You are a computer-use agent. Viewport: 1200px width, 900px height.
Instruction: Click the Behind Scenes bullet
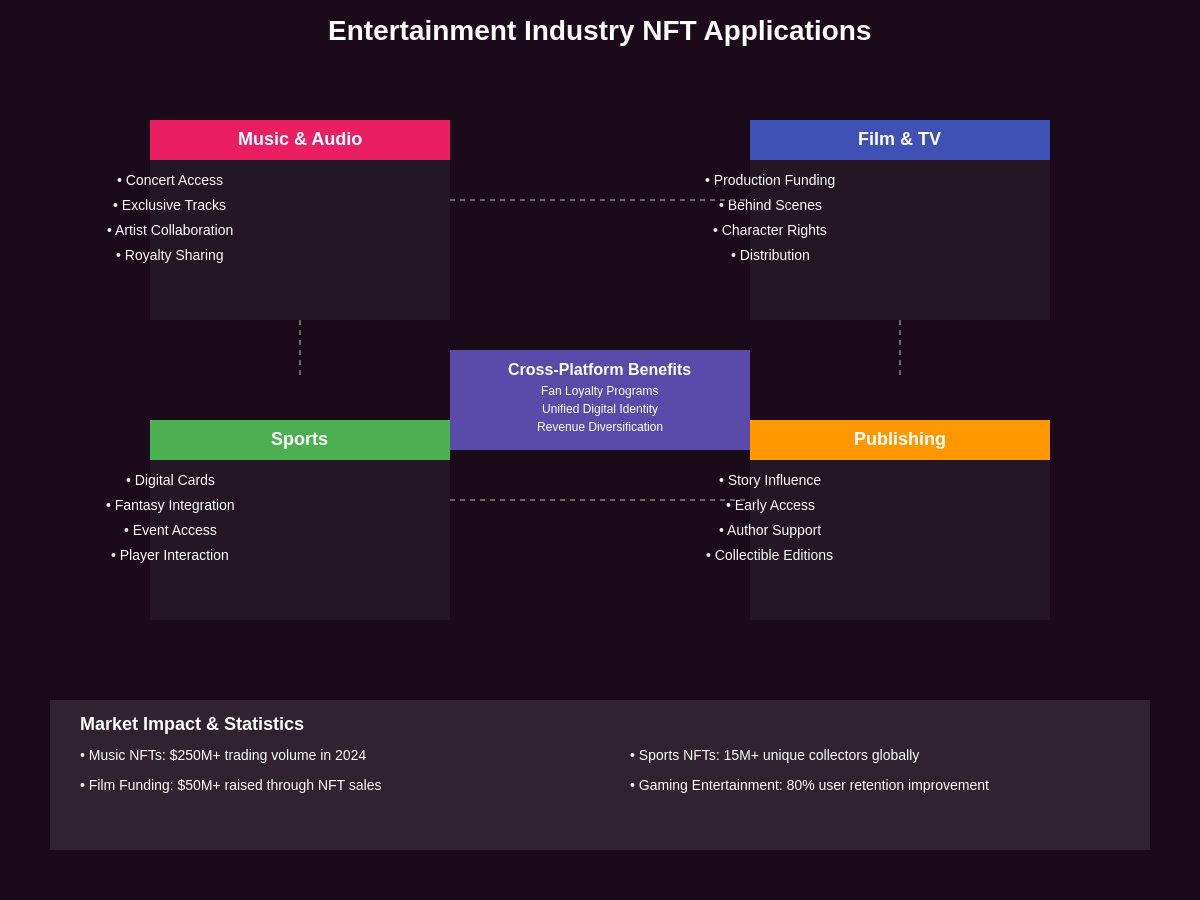[x=770, y=205]
